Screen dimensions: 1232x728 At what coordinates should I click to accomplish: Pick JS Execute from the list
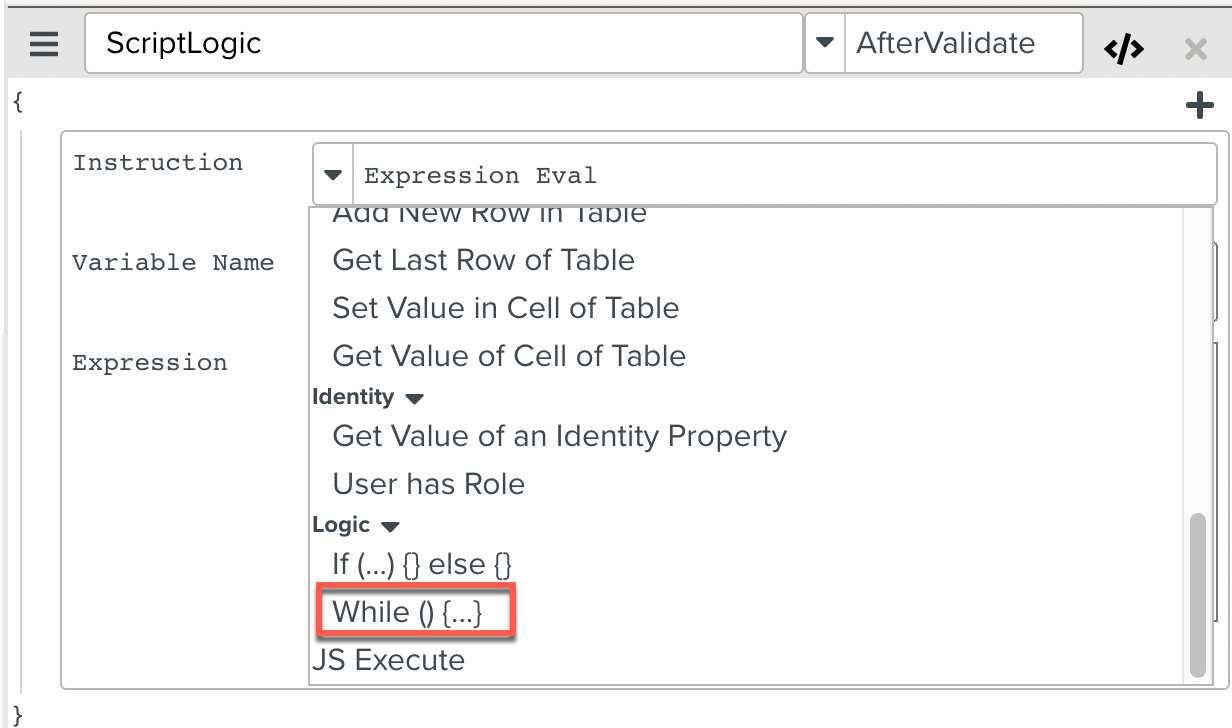[x=389, y=660]
